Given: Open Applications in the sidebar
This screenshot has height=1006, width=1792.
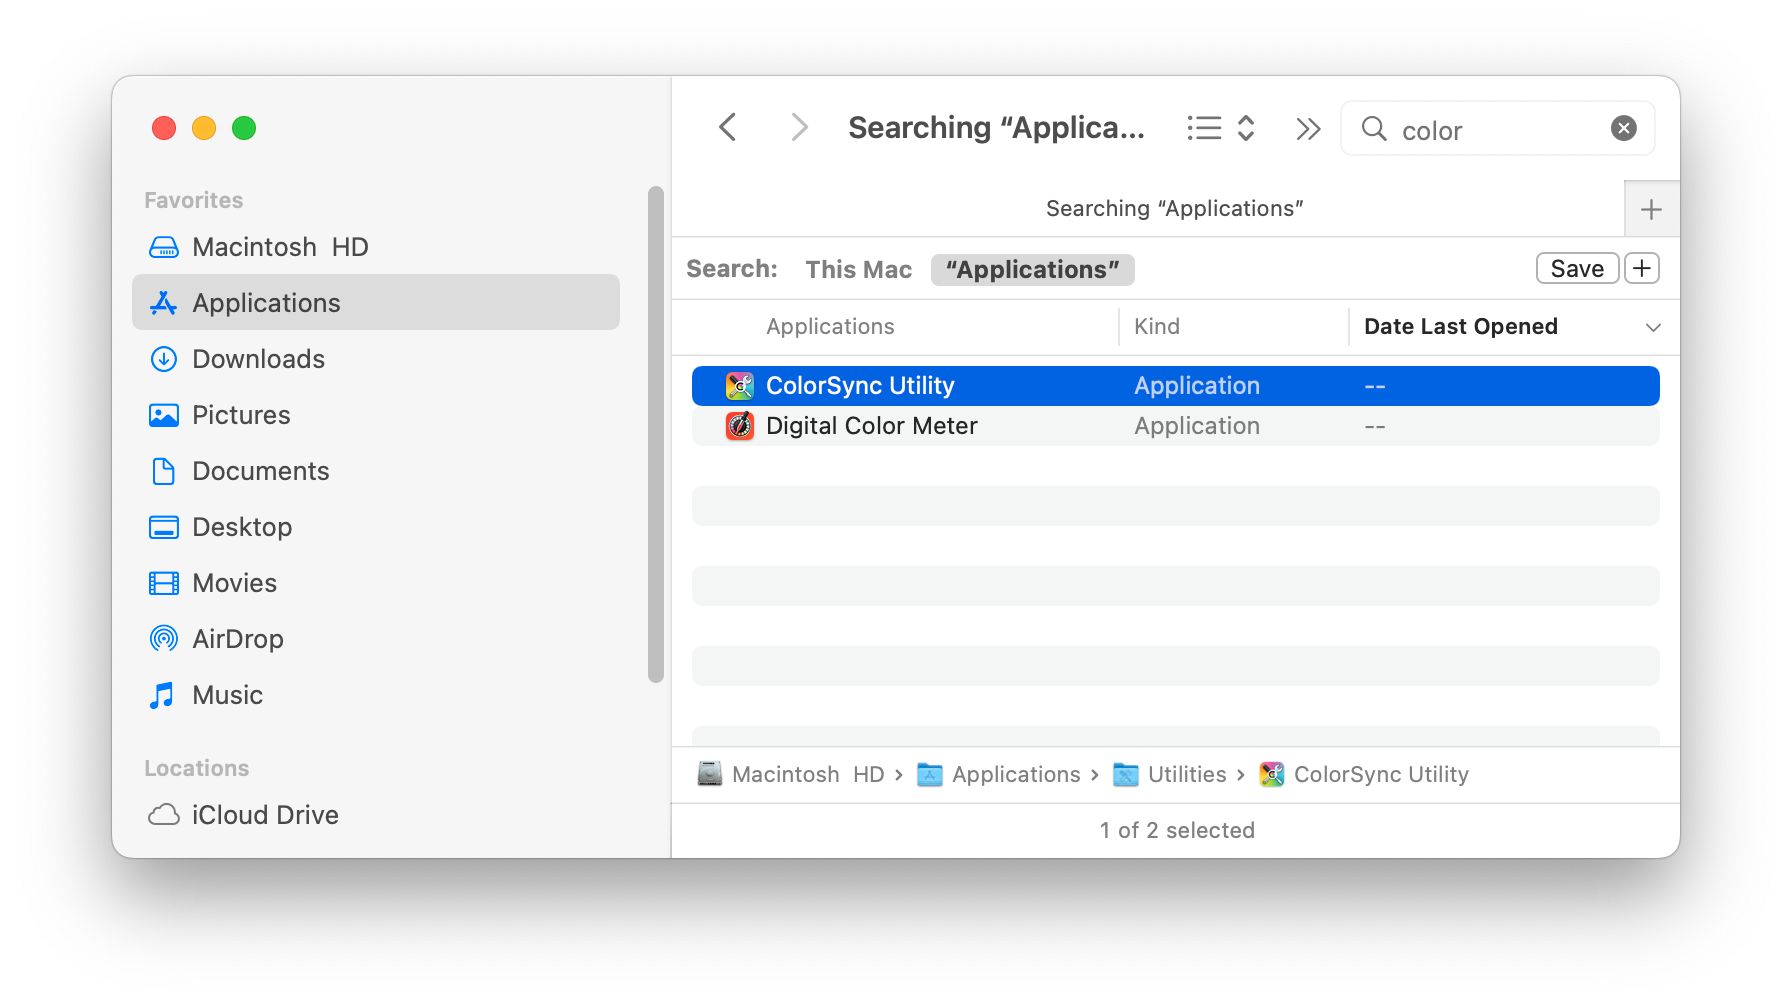Looking at the screenshot, I should (376, 303).
